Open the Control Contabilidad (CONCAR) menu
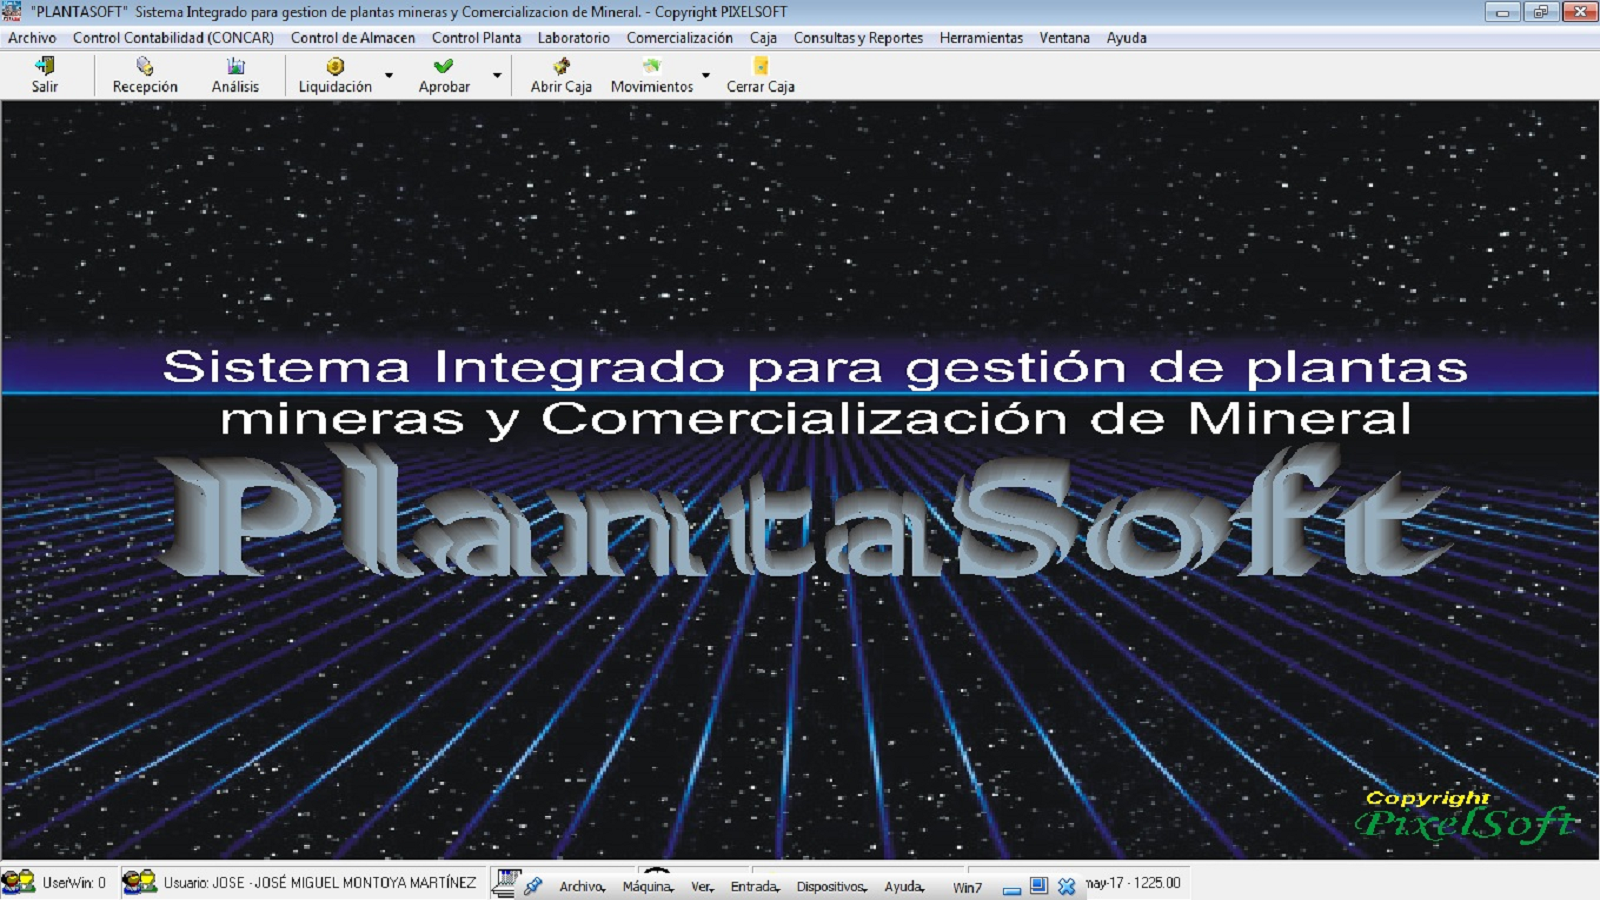1600x900 pixels. (x=173, y=38)
